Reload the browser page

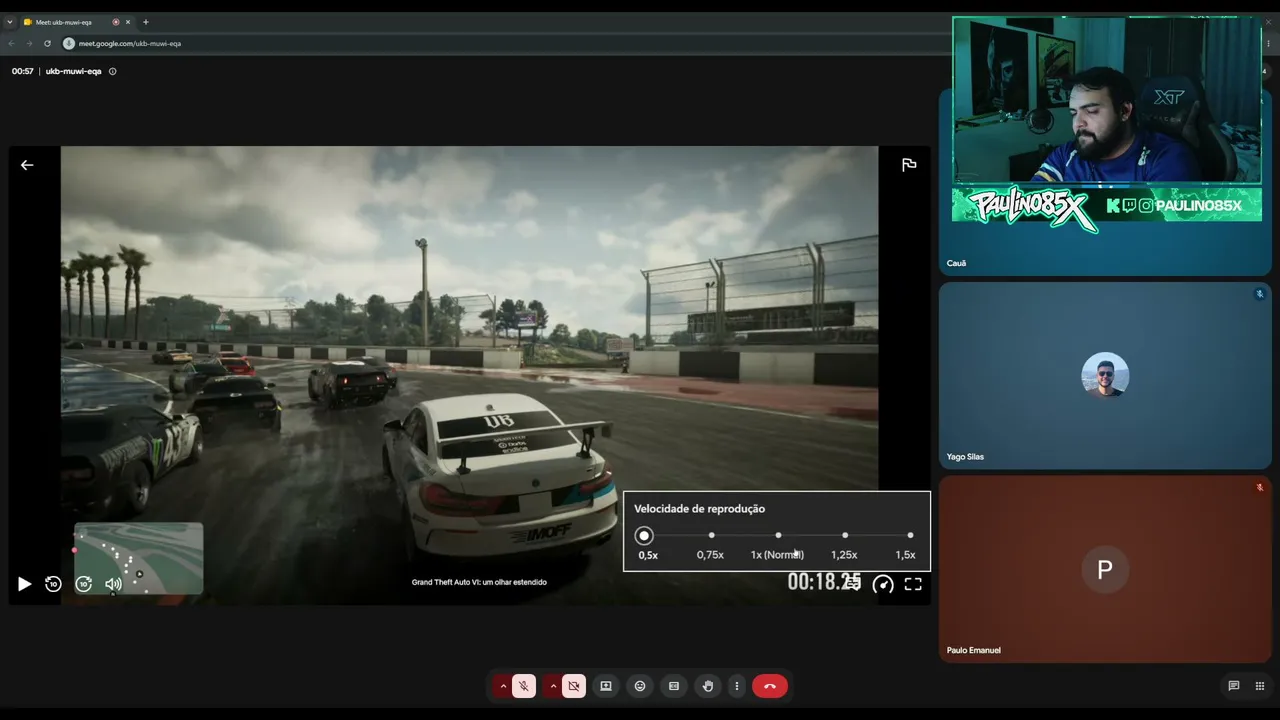coord(47,43)
